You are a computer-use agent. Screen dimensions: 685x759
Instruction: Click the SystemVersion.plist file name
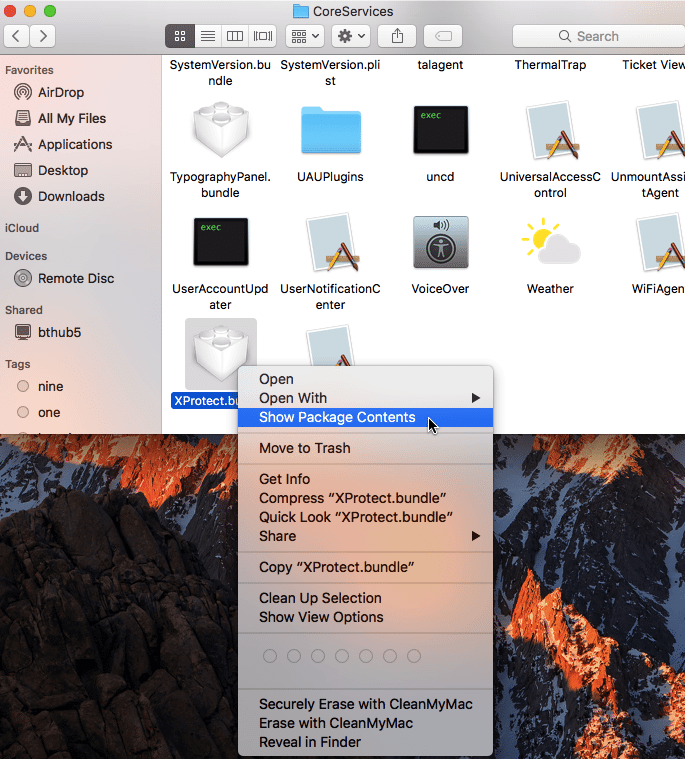(330, 73)
